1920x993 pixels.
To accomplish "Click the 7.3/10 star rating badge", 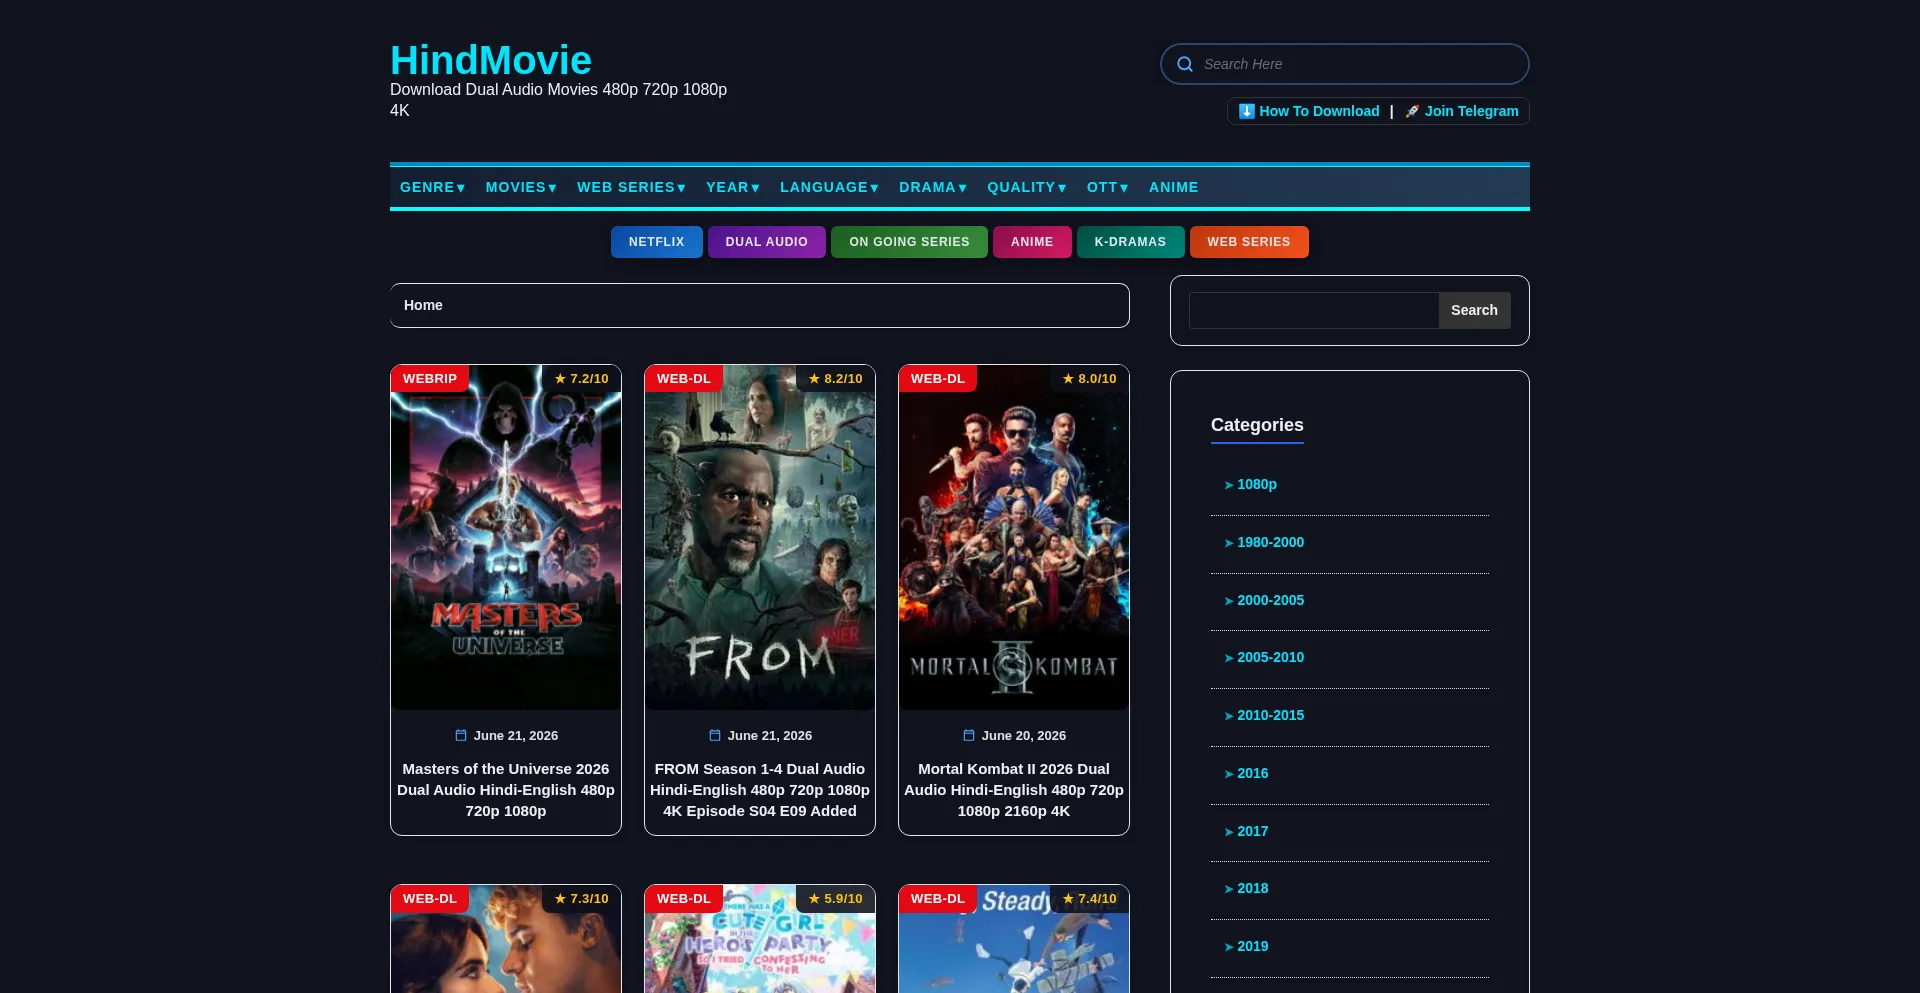I will click(582, 899).
